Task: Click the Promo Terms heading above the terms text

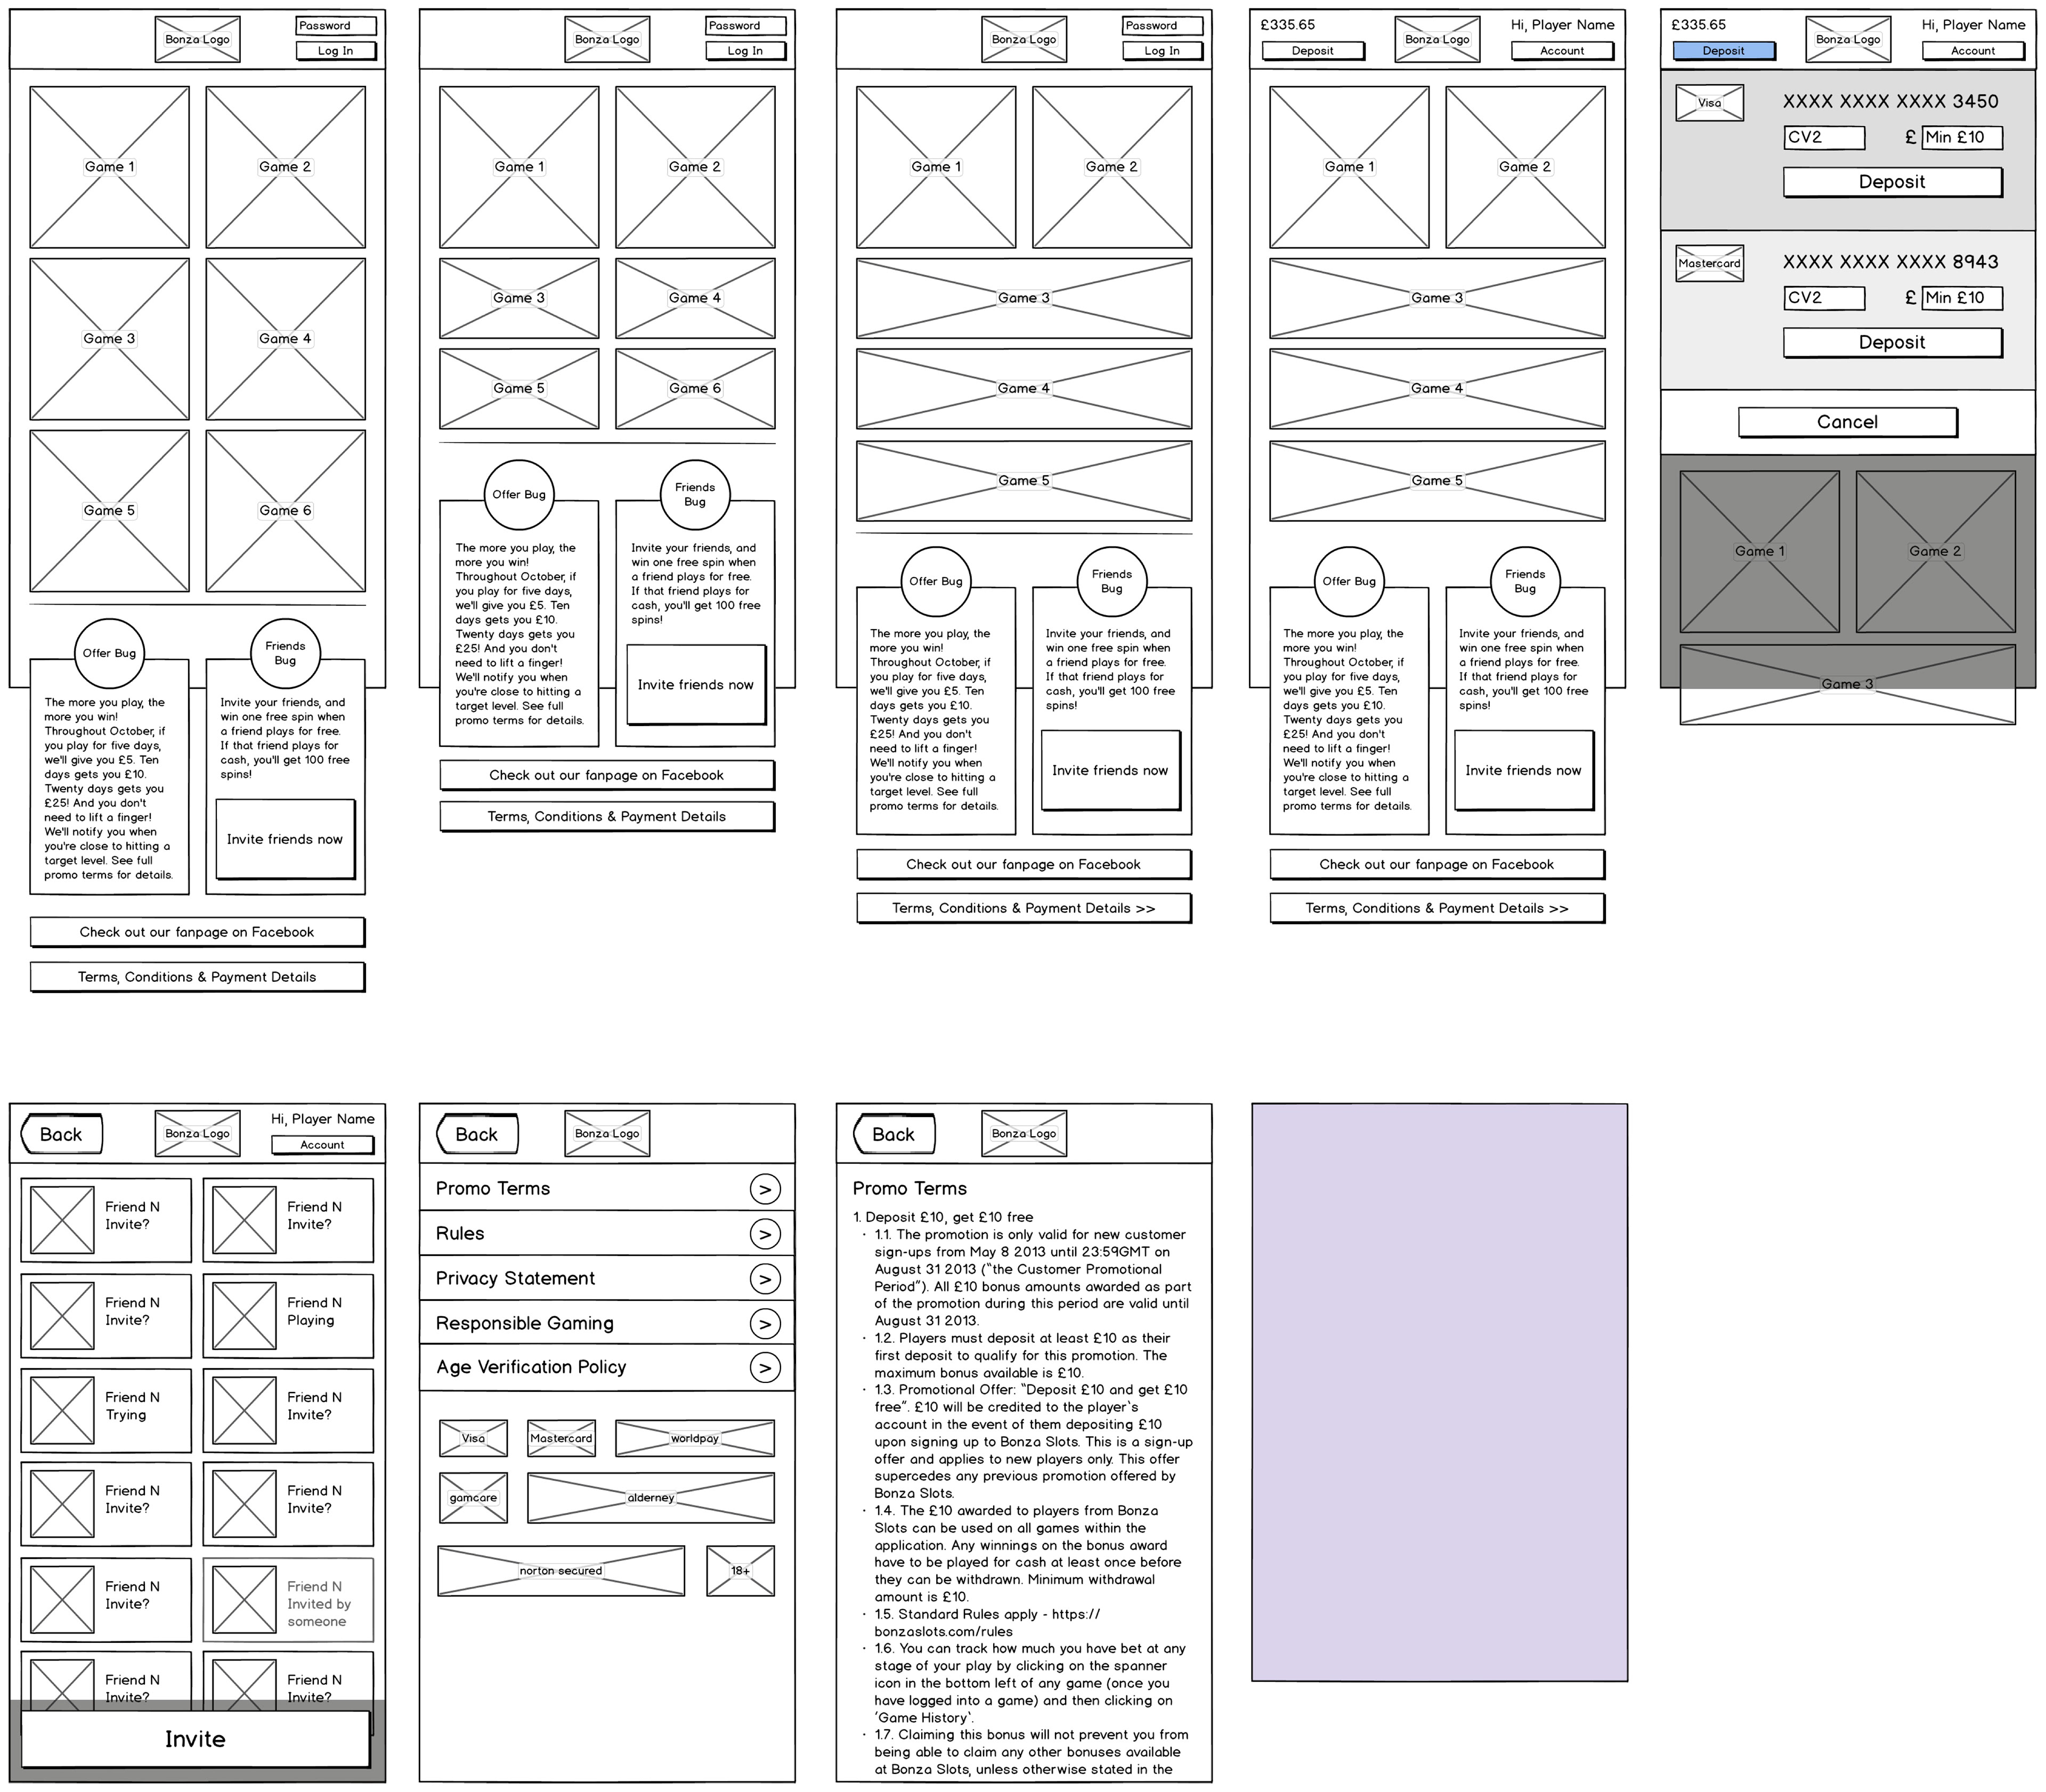Action: 910,1188
